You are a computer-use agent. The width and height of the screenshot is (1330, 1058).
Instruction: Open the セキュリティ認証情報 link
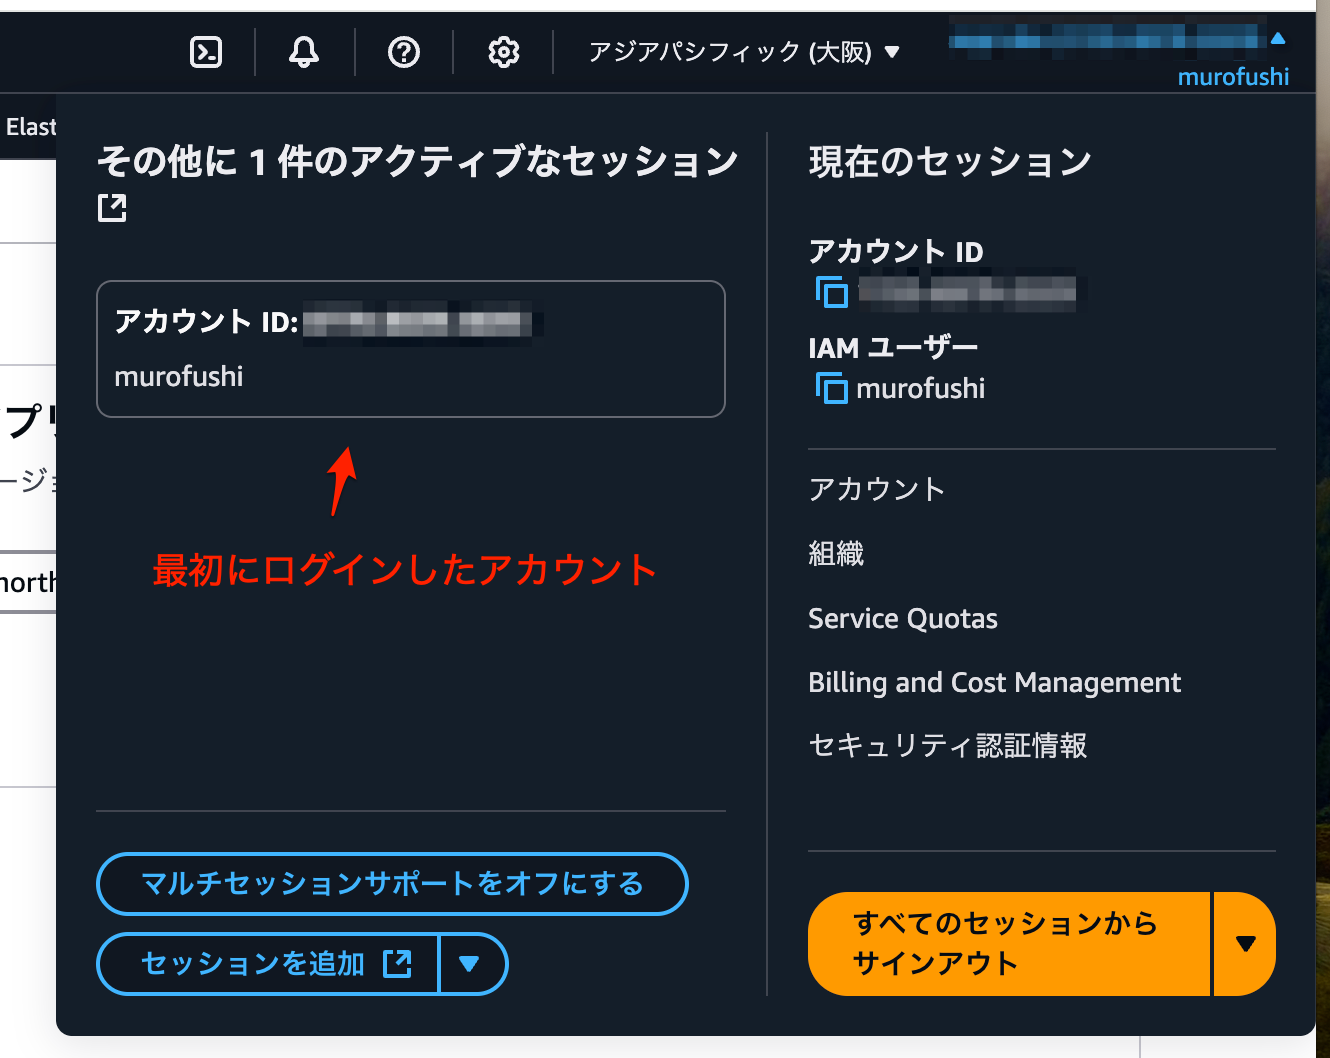pos(947,745)
